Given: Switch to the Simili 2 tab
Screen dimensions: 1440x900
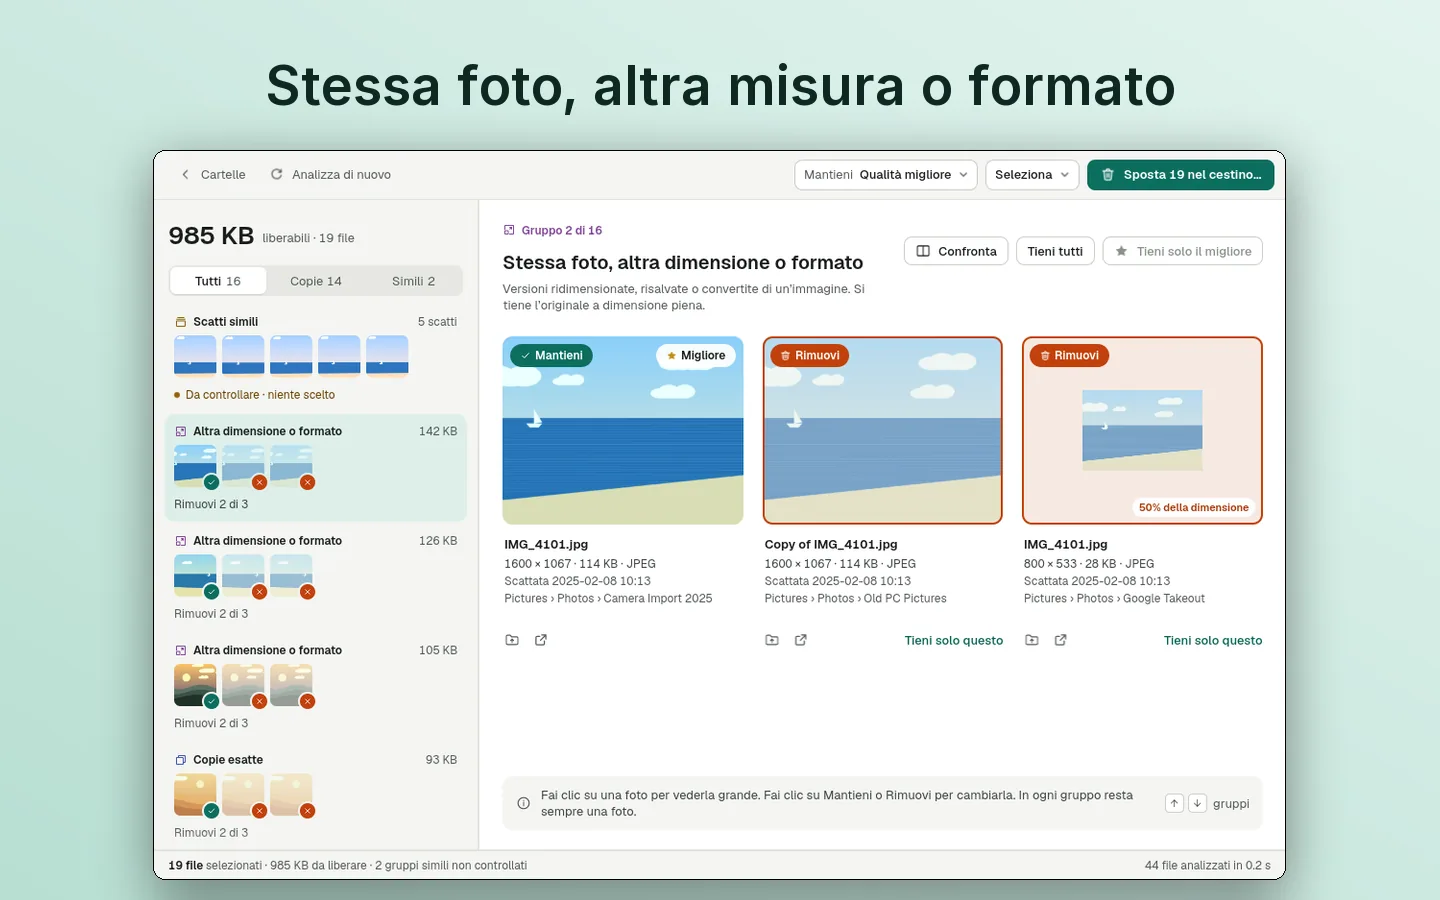Looking at the screenshot, I should [413, 281].
